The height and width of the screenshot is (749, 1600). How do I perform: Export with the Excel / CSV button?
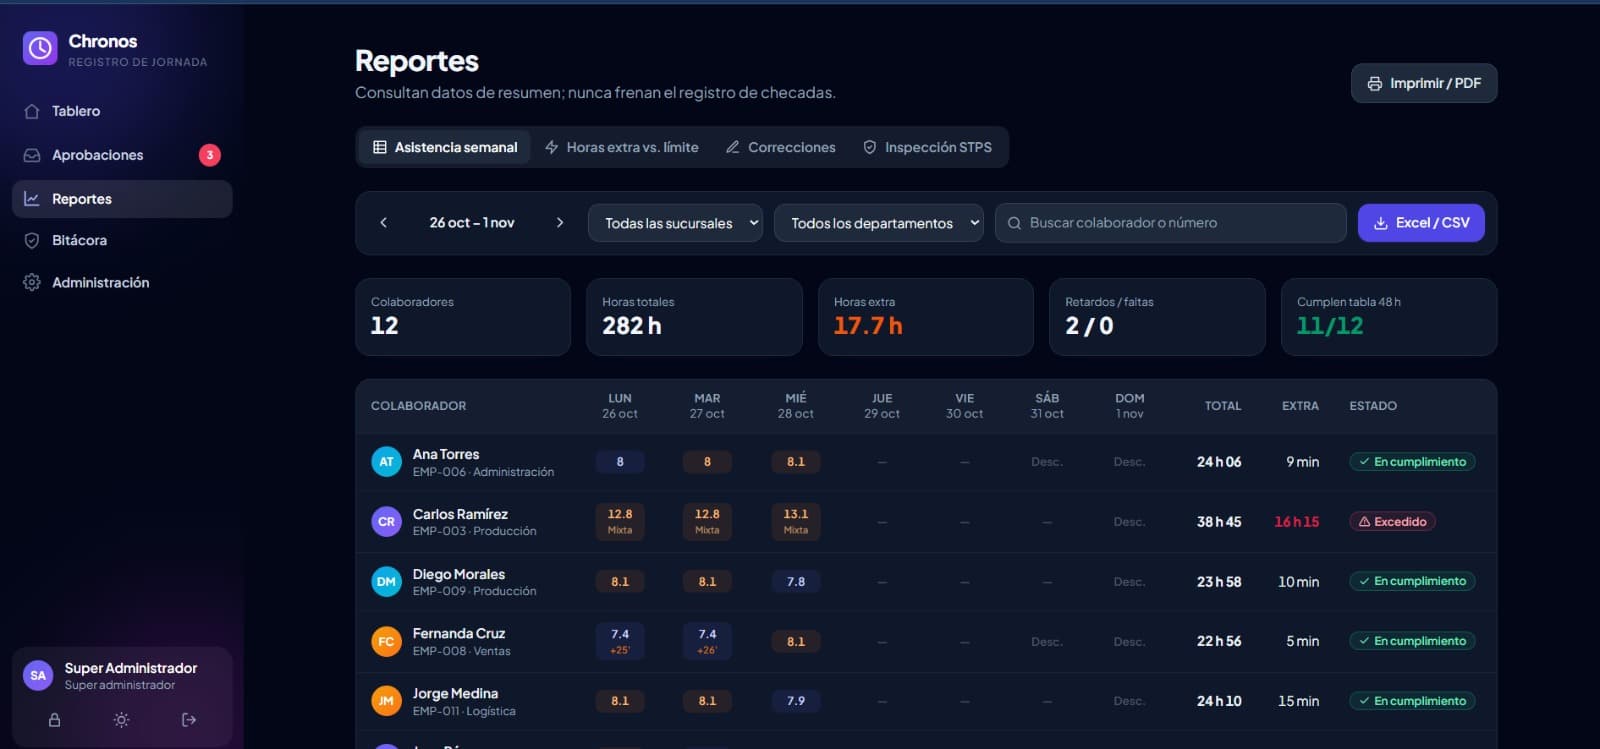point(1421,223)
